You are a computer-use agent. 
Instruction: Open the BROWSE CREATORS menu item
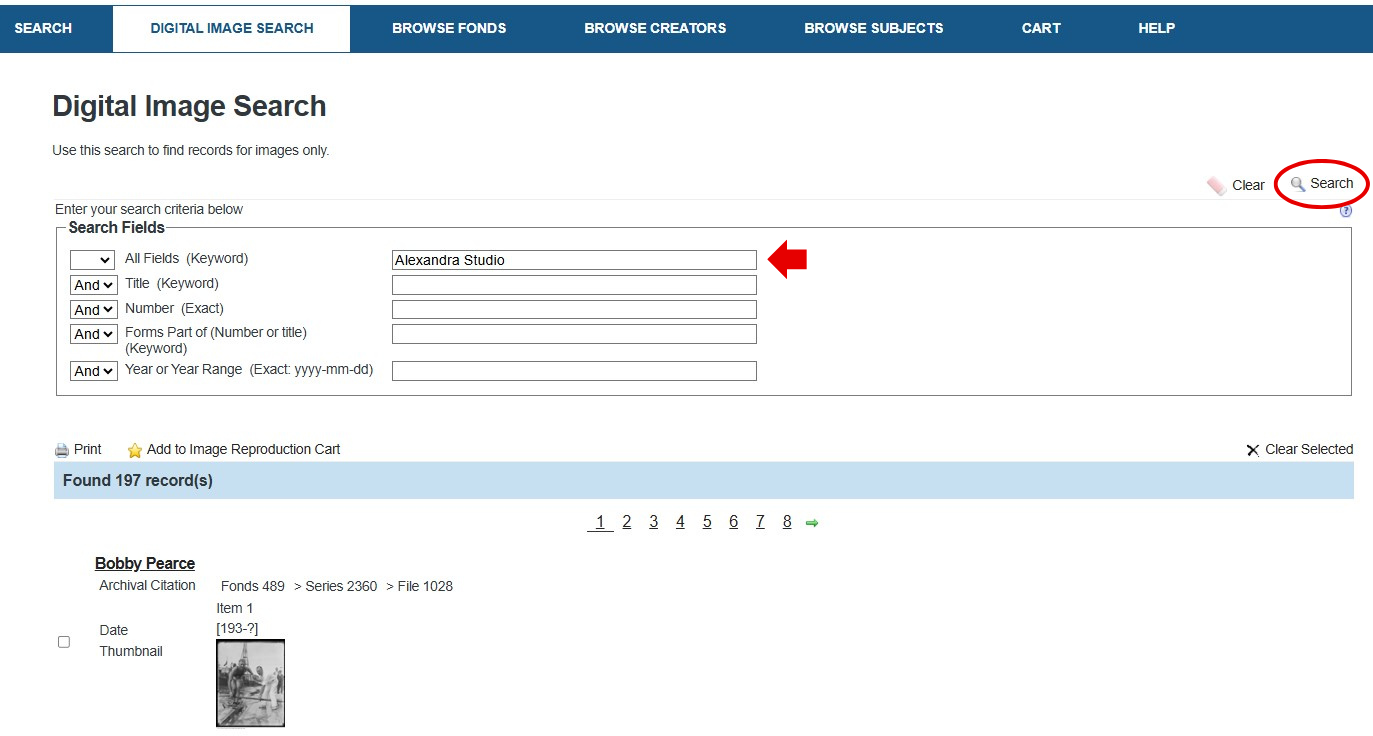click(655, 28)
